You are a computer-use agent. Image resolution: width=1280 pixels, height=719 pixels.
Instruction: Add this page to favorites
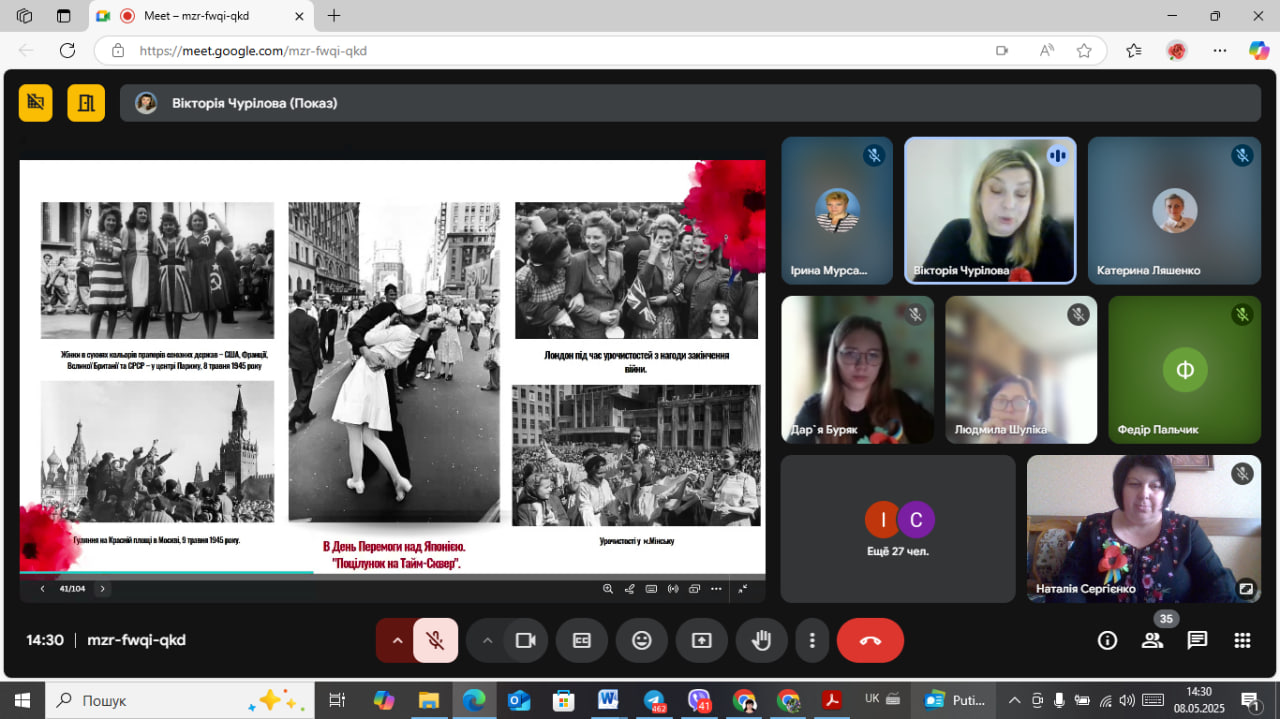click(1084, 50)
